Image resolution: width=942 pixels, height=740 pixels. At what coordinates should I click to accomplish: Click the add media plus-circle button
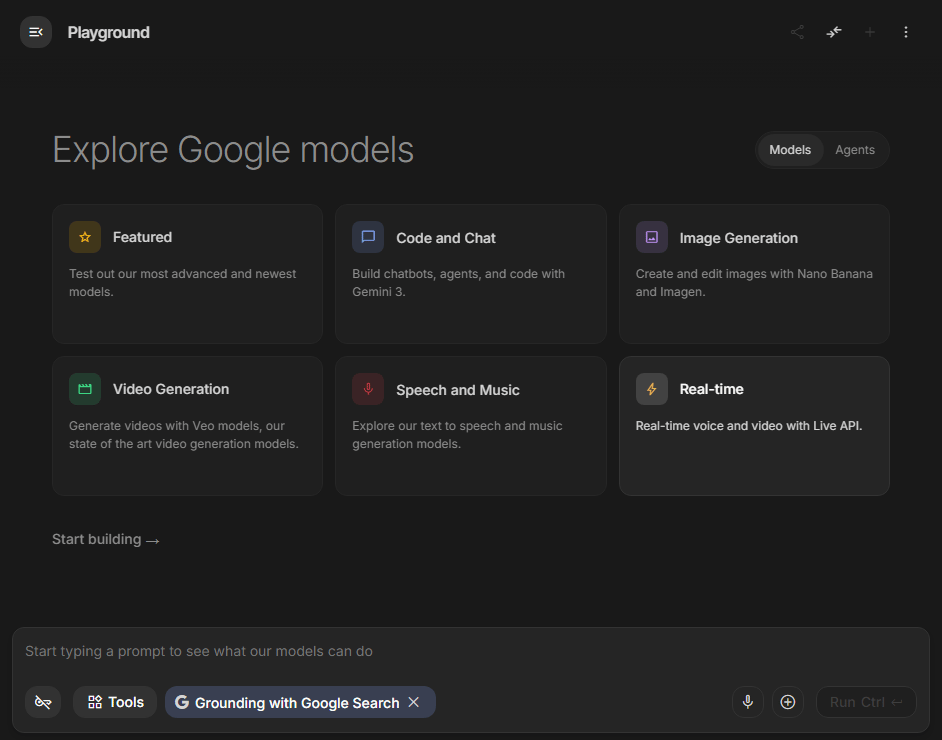click(x=788, y=702)
